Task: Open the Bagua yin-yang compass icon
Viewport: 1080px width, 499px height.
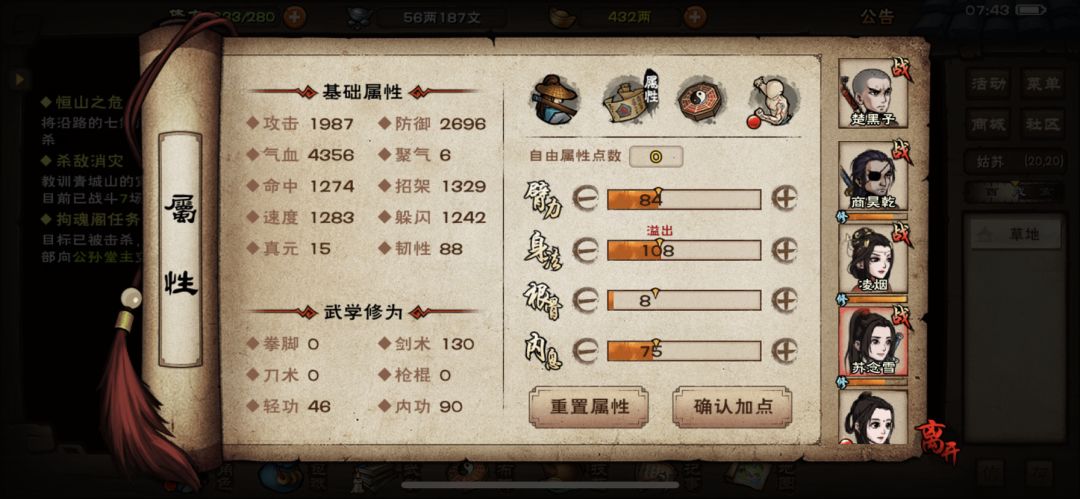Action: pos(701,100)
